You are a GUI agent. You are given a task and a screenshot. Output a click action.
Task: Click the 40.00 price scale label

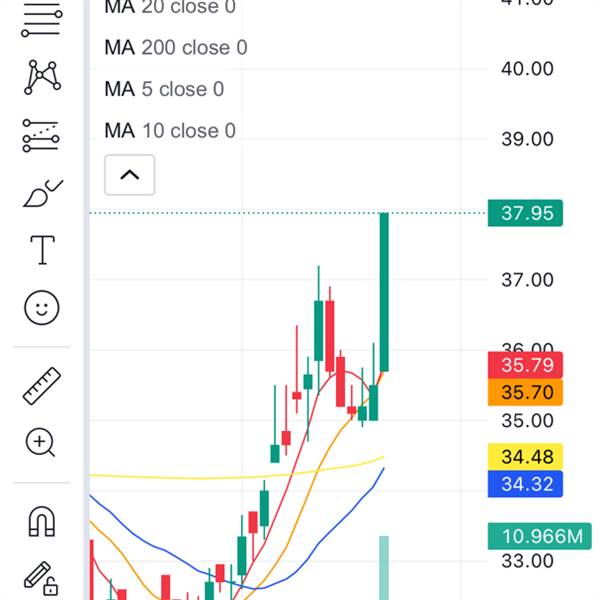pos(527,69)
